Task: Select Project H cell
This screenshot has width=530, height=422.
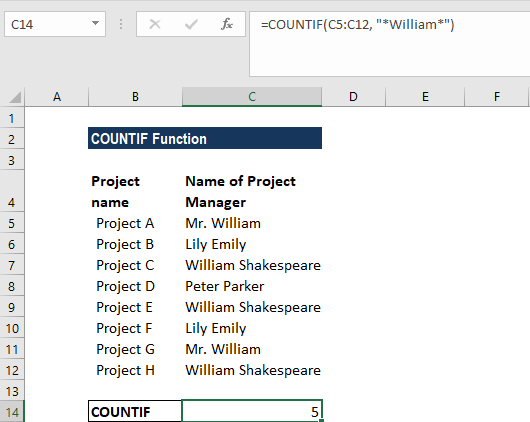Action: 135,370
